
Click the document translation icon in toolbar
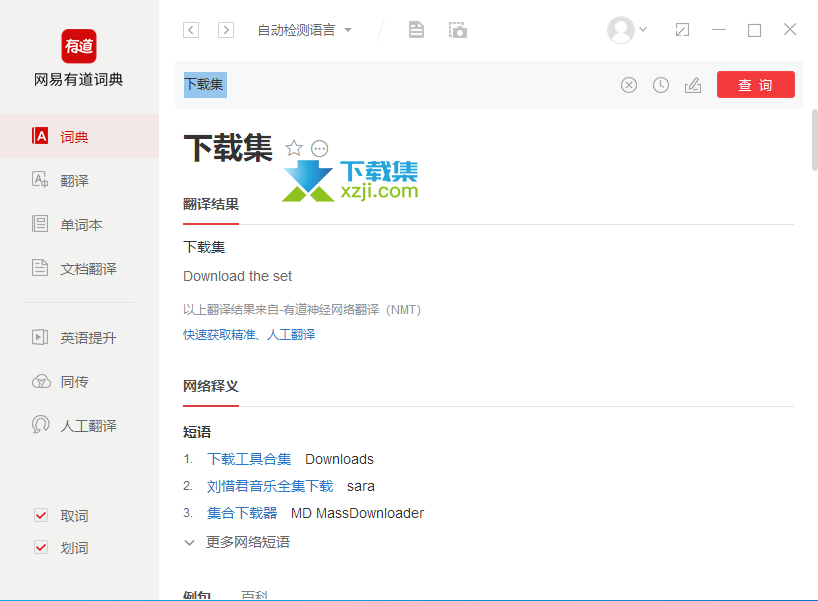[x=416, y=30]
